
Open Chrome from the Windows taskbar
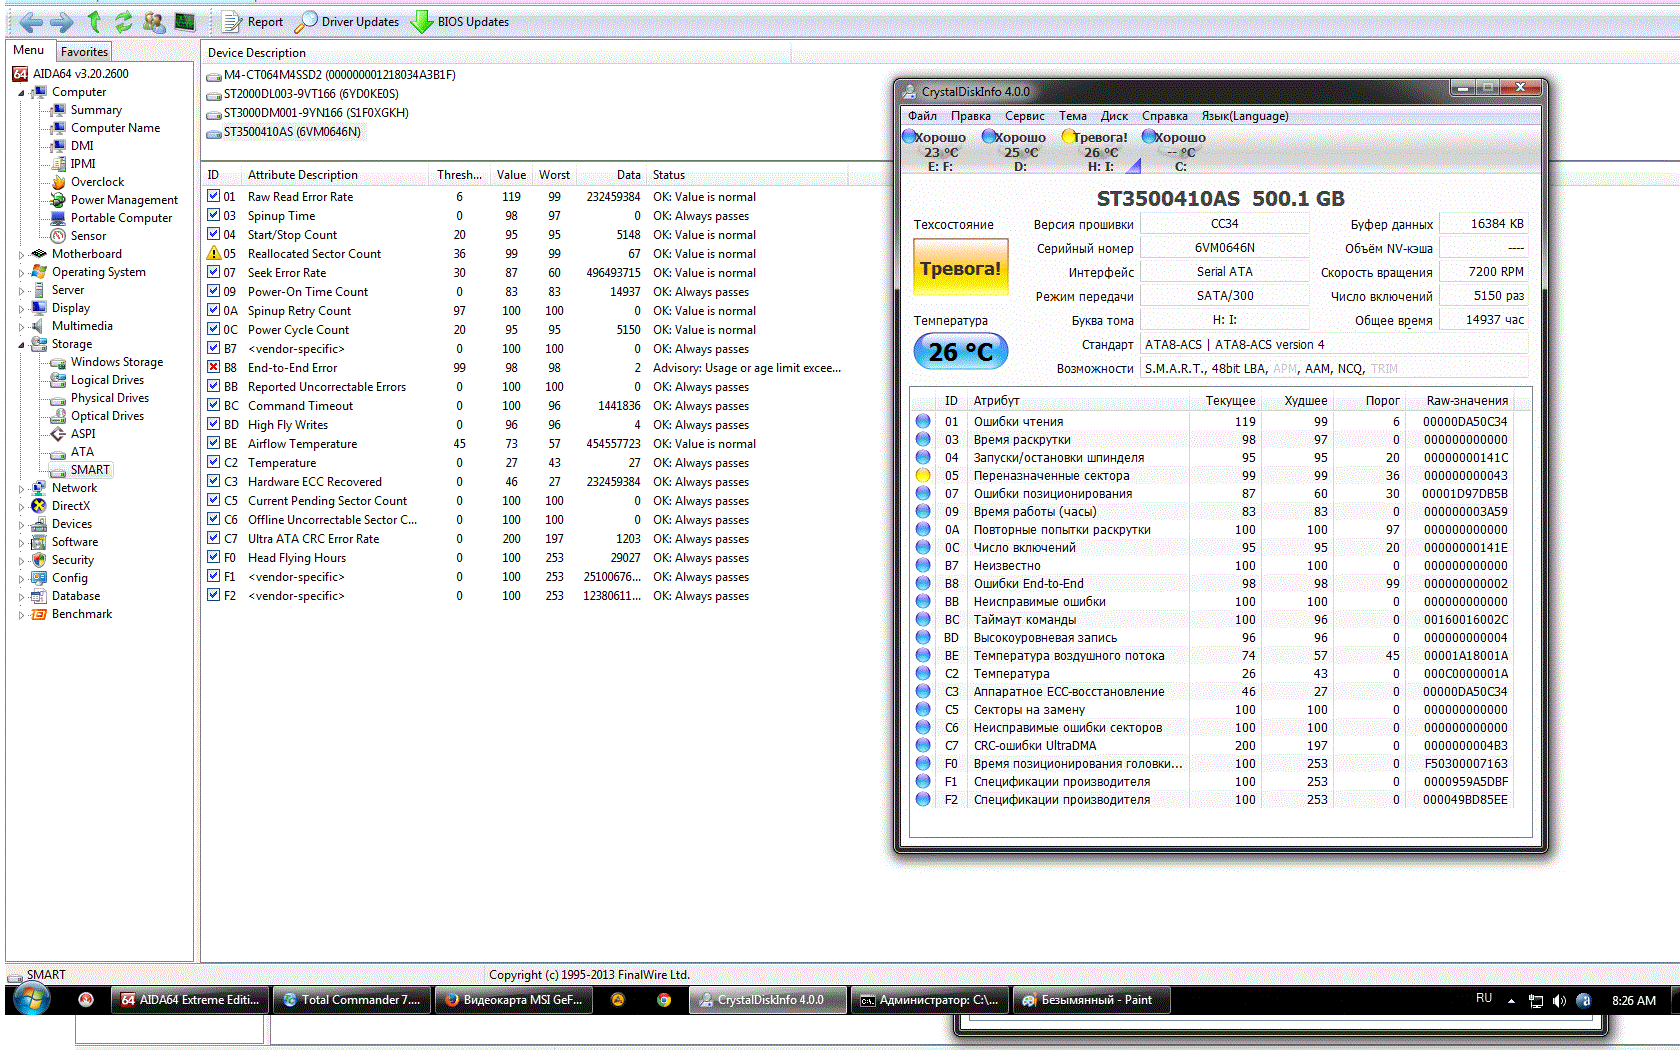(664, 999)
